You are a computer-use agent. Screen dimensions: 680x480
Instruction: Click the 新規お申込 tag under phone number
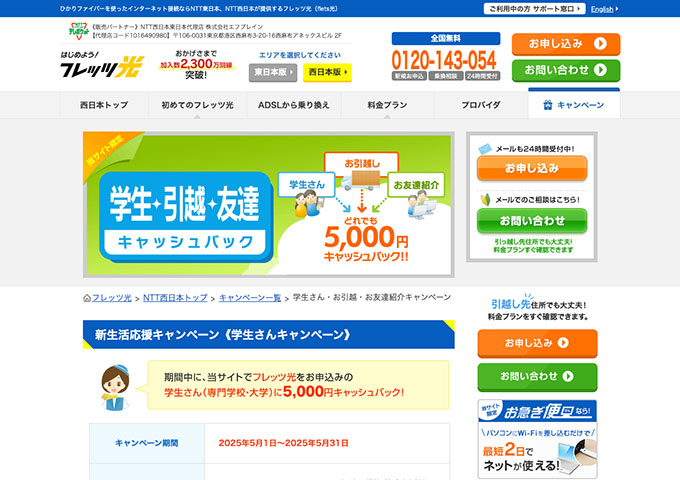(x=409, y=76)
